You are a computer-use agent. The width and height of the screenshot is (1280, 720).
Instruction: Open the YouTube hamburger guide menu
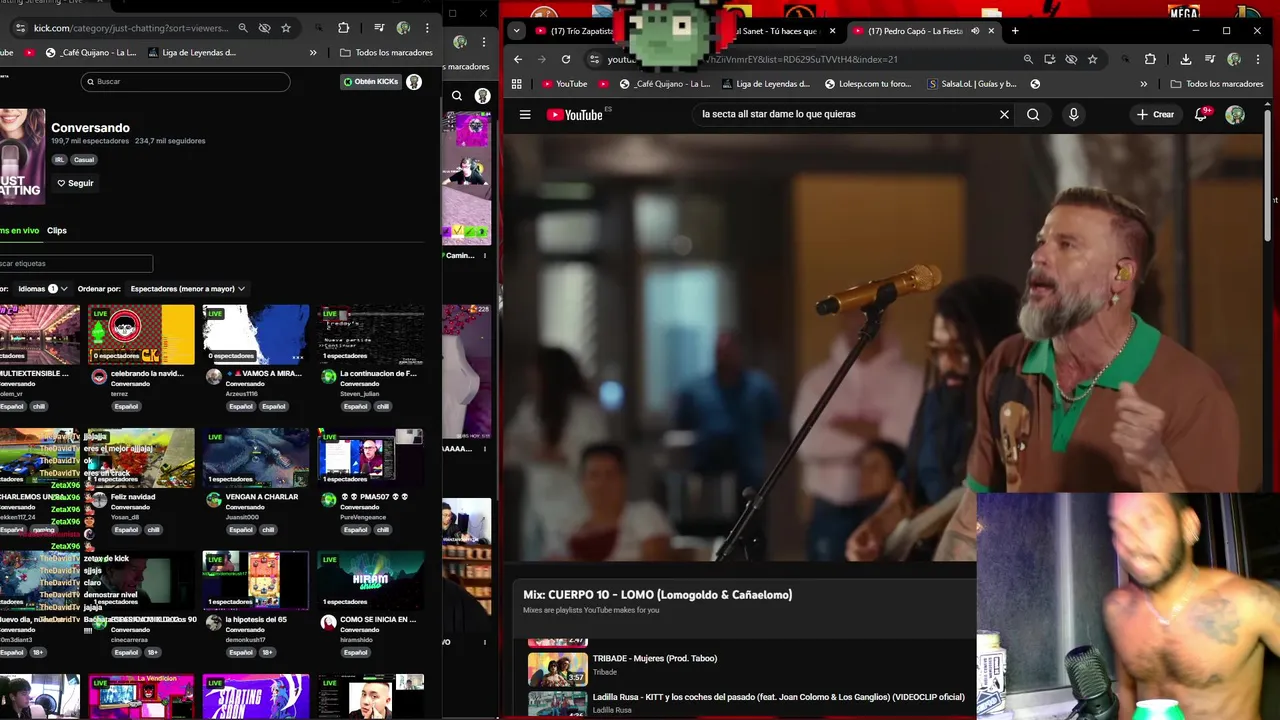click(525, 114)
